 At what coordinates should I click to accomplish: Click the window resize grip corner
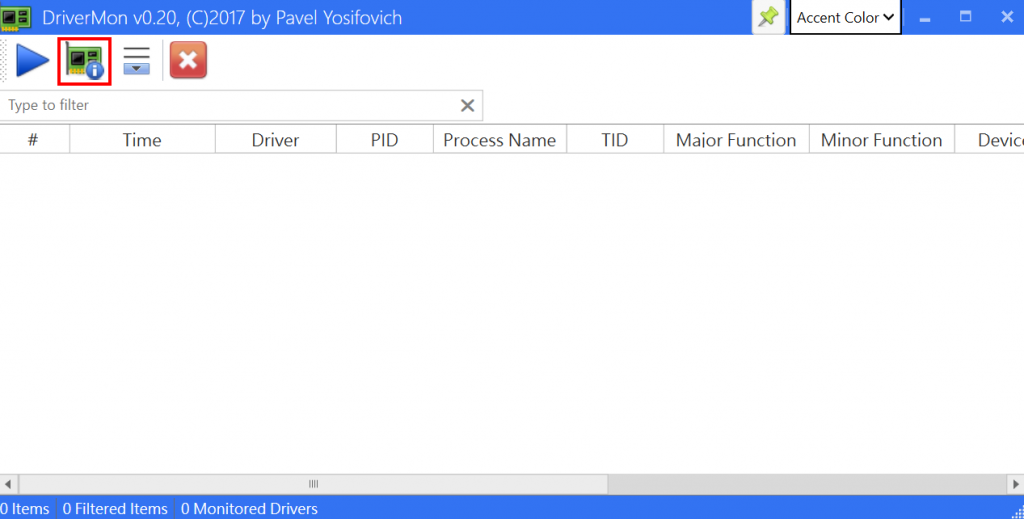click(x=1017, y=512)
